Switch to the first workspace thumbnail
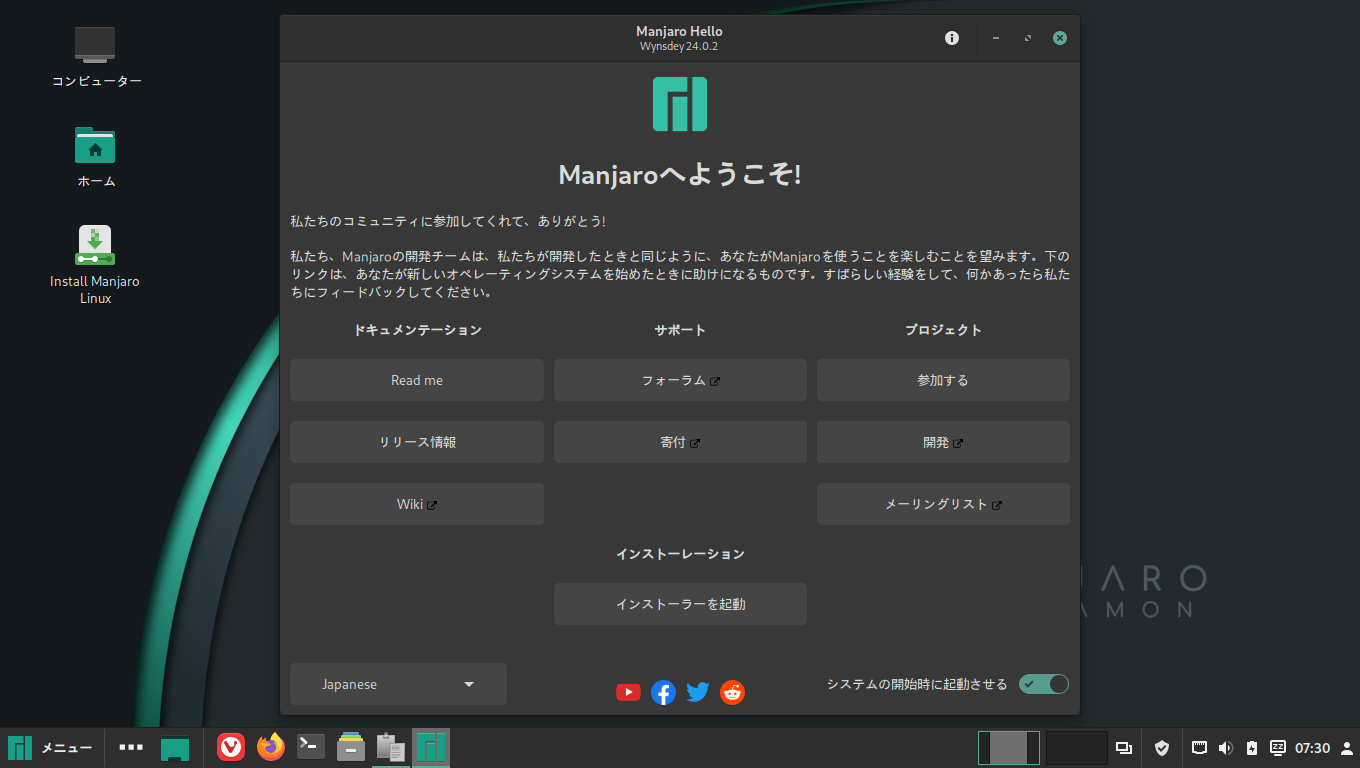The width and height of the screenshot is (1360, 768). (x=1009, y=748)
